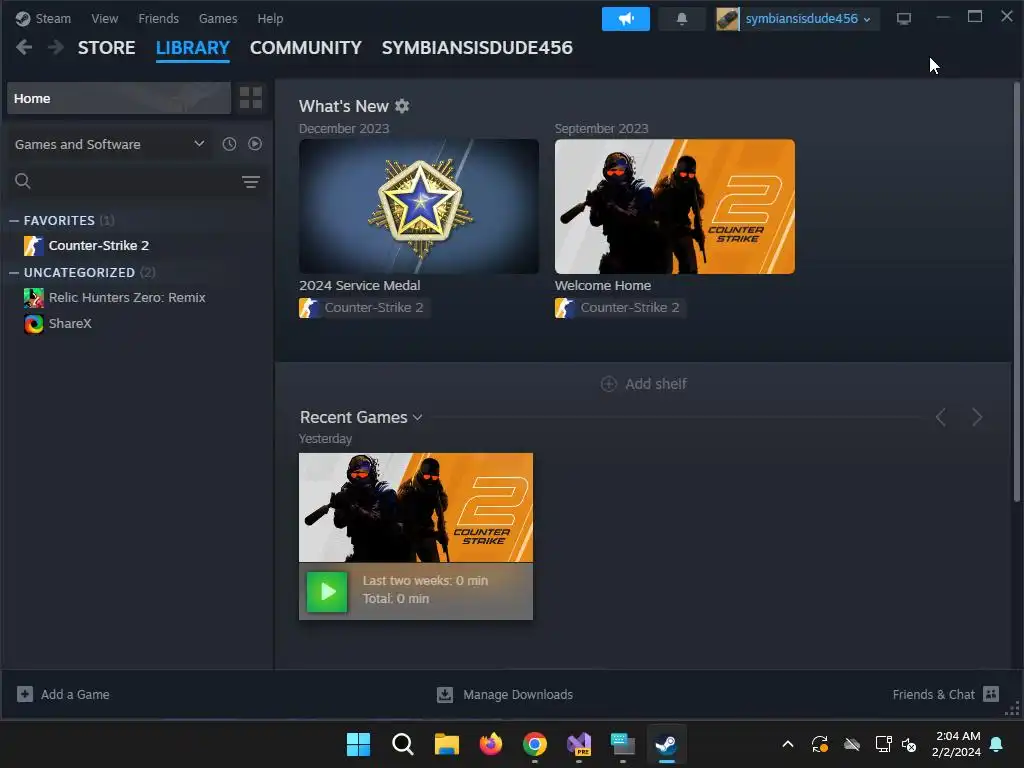Open the advanced filter options icon
Screen dimensions: 1024x768
251,182
